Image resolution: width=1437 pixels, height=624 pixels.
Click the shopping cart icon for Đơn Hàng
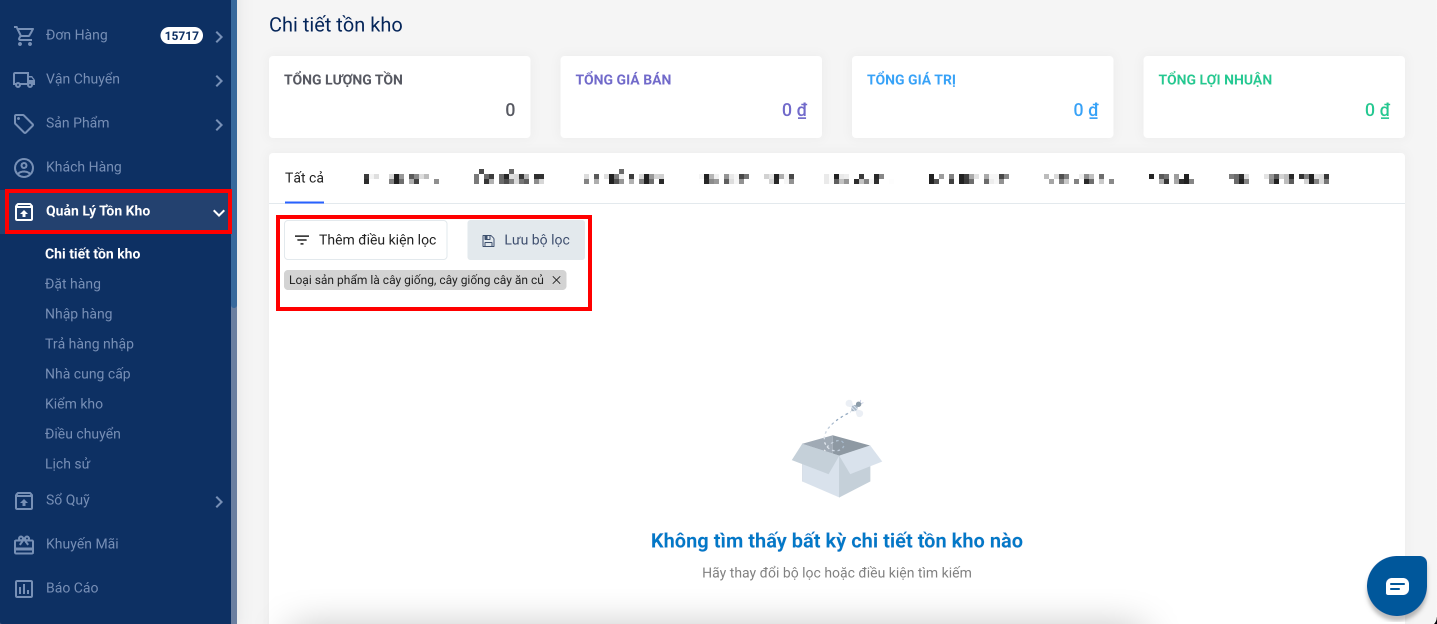point(24,36)
